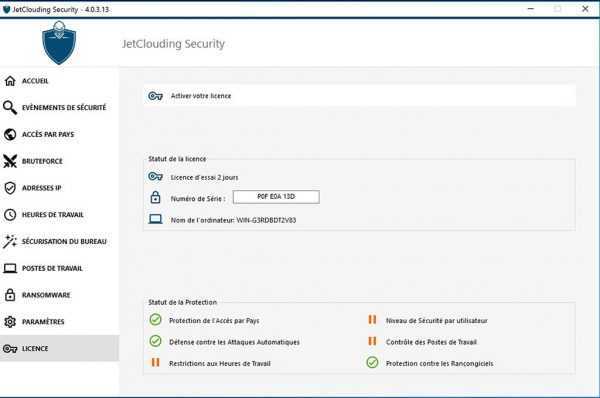The width and height of the screenshot is (600, 398).
Task: Click Protection contre les Rancongiciels status
Action: [439, 364]
